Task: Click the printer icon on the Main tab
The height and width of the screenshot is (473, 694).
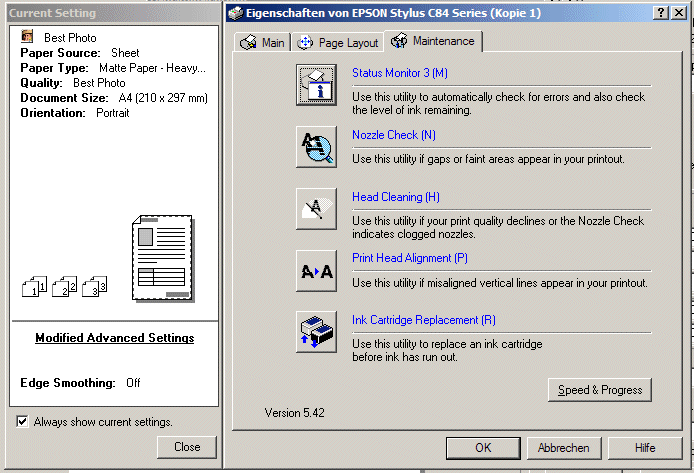Action: (248, 42)
